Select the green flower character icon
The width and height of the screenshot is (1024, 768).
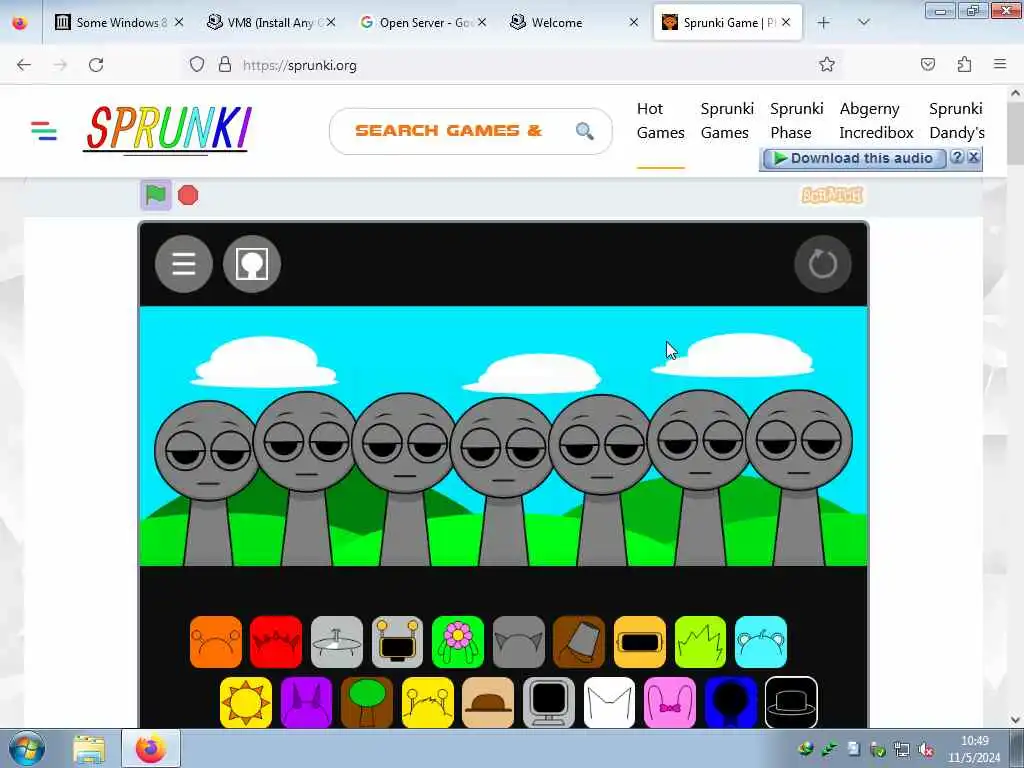coord(458,642)
